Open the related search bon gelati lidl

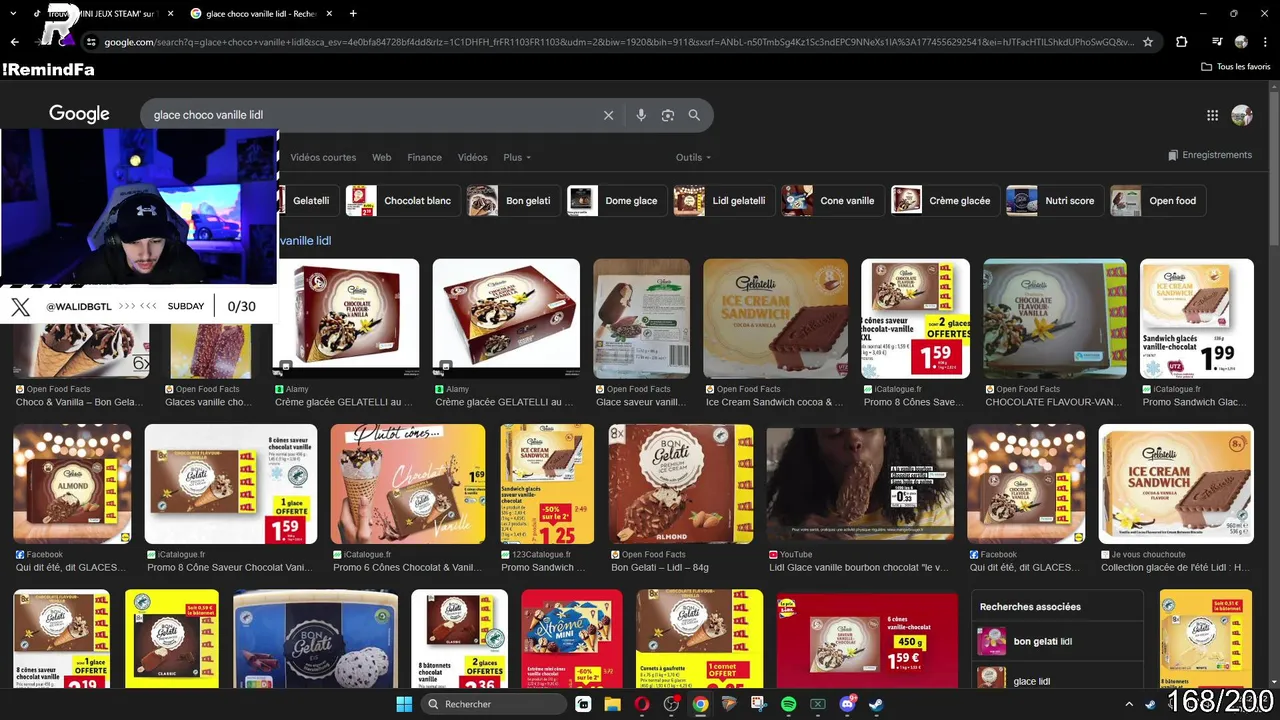pyautogui.click(x=1058, y=641)
